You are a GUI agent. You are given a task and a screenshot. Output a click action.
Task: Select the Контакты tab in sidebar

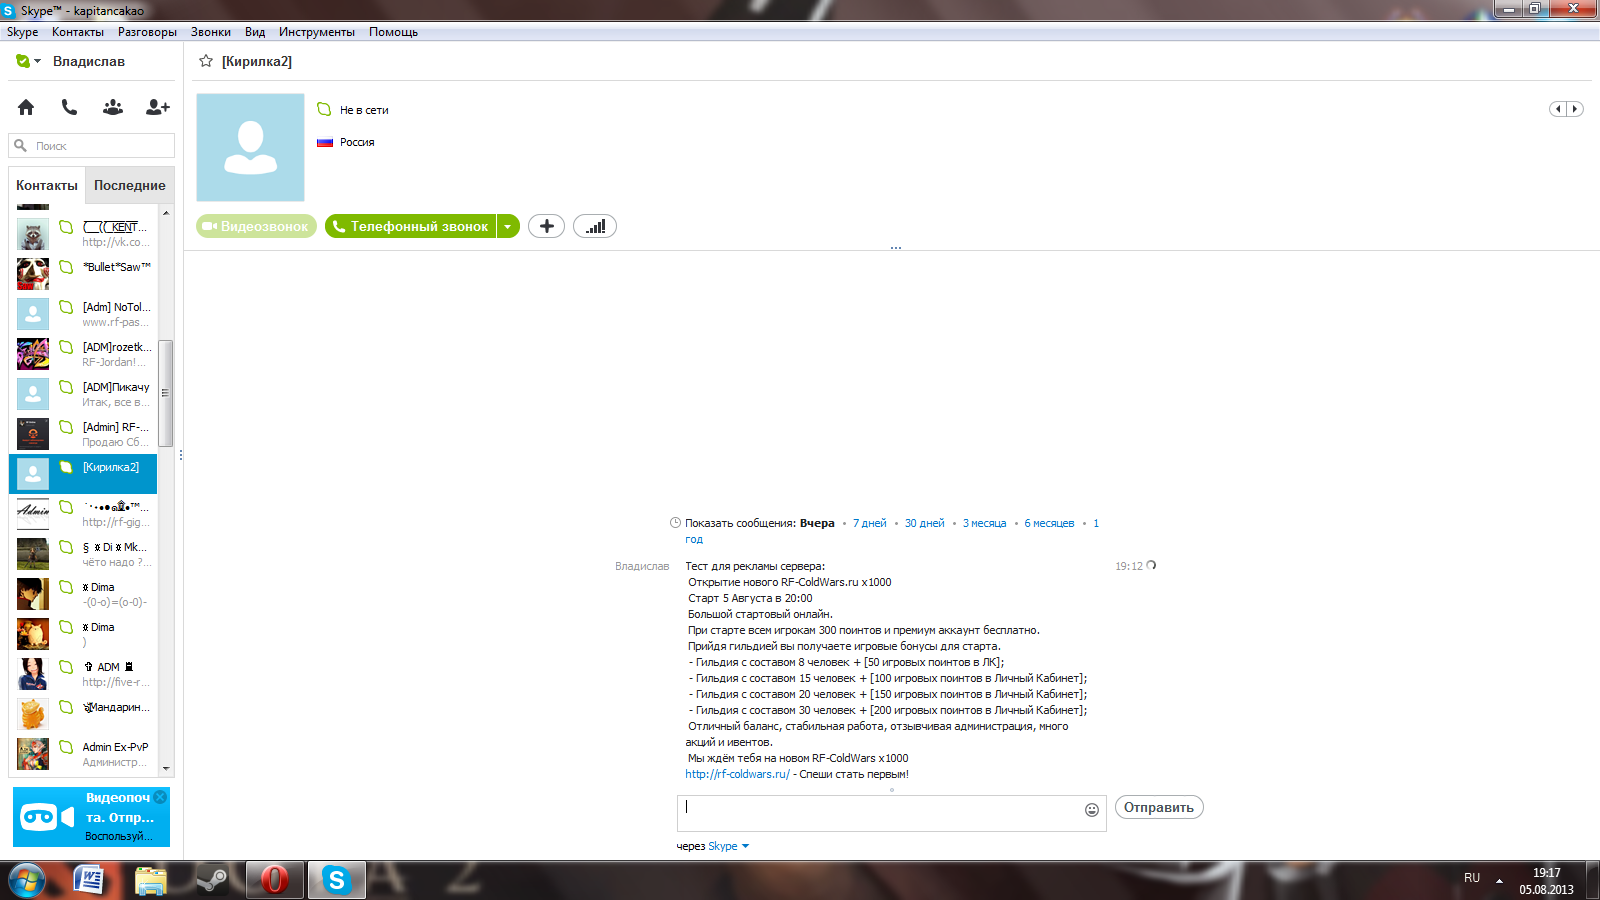(47, 185)
